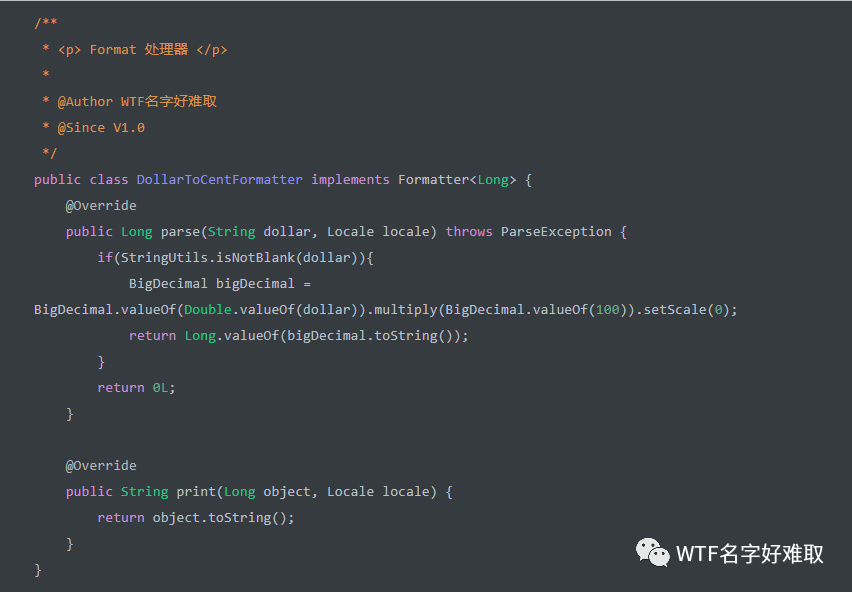The image size is (852, 592).
Task: Click the Format 处理器 comment text
Action: click(x=139, y=49)
